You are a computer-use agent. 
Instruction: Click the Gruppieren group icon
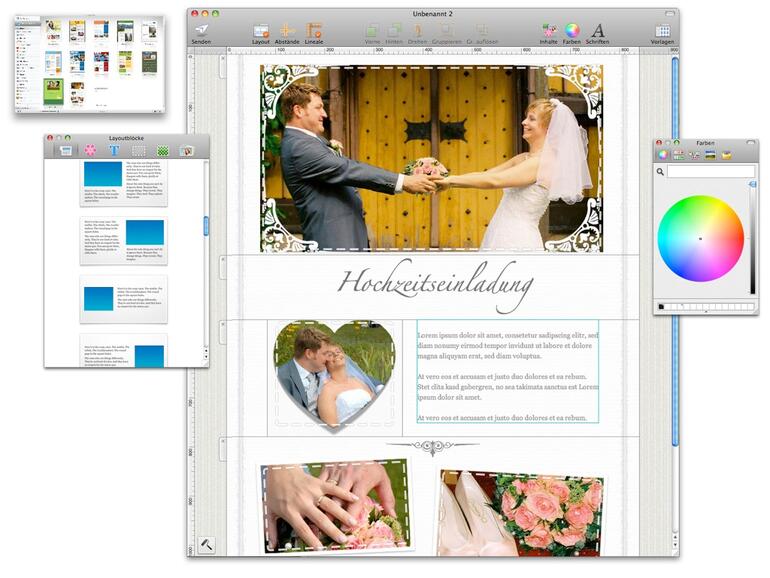click(x=446, y=31)
